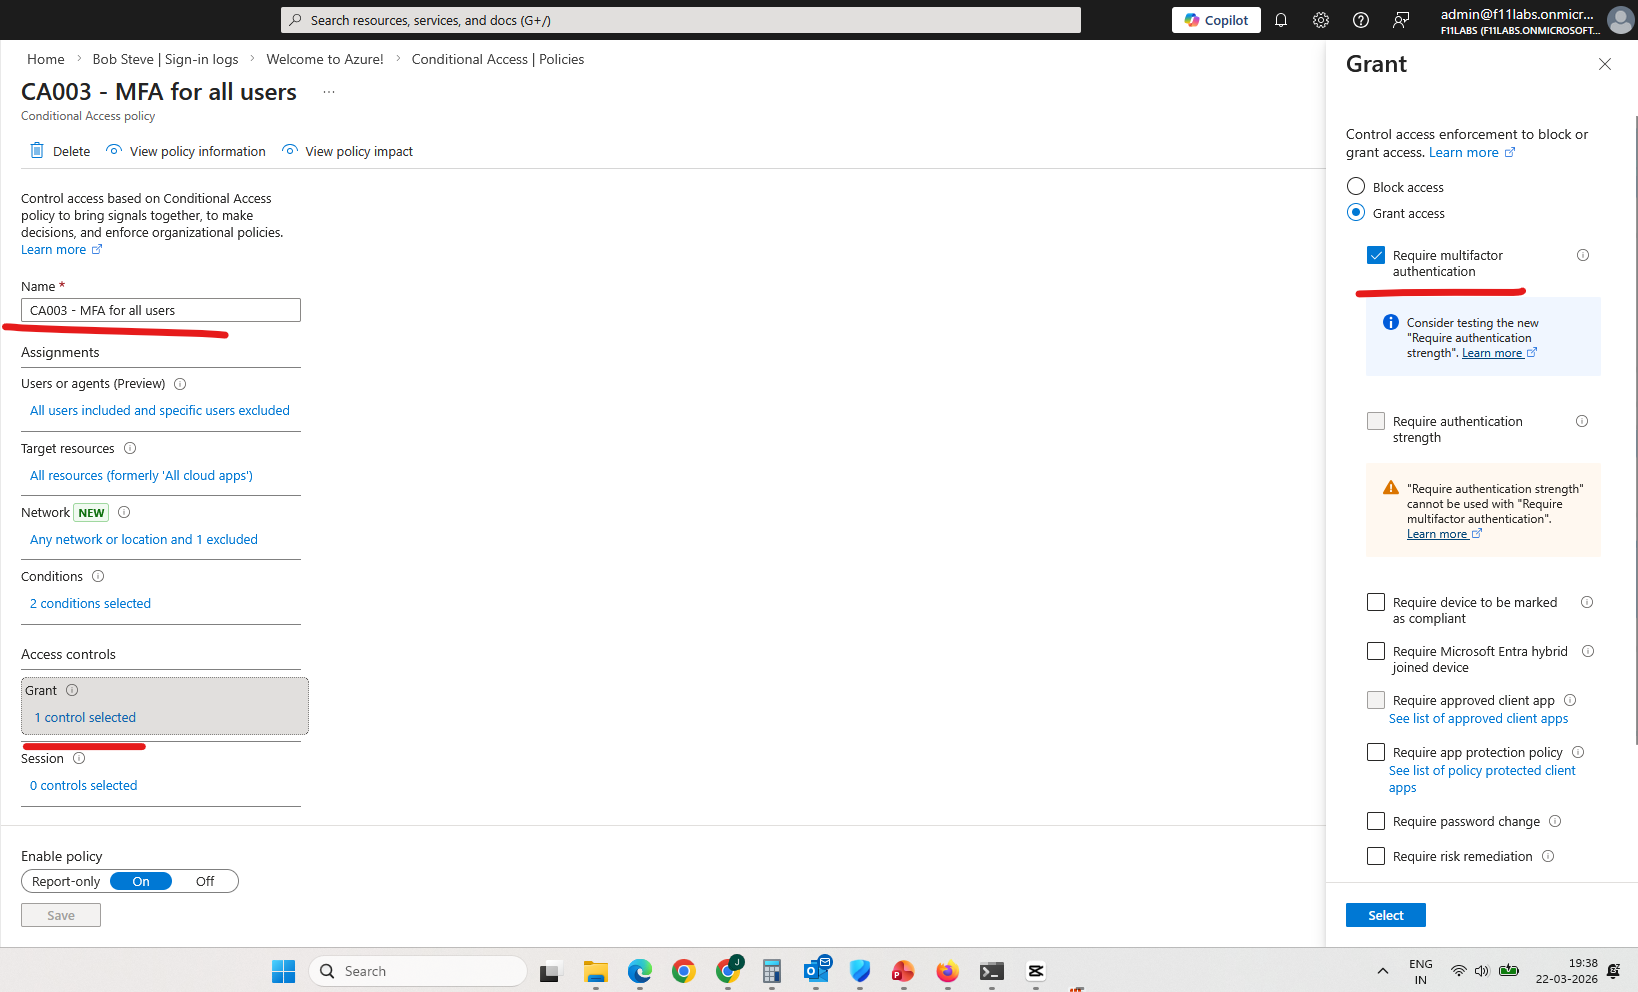Click the Delete trash icon
Image resolution: width=1638 pixels, height=992 pixels.
[37, 151]
